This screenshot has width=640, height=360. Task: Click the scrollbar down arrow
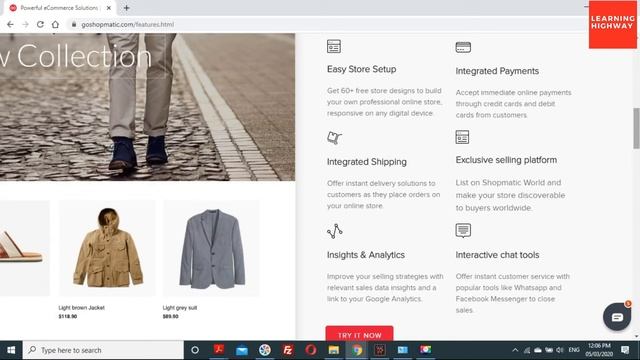click(x=636, y=337)
